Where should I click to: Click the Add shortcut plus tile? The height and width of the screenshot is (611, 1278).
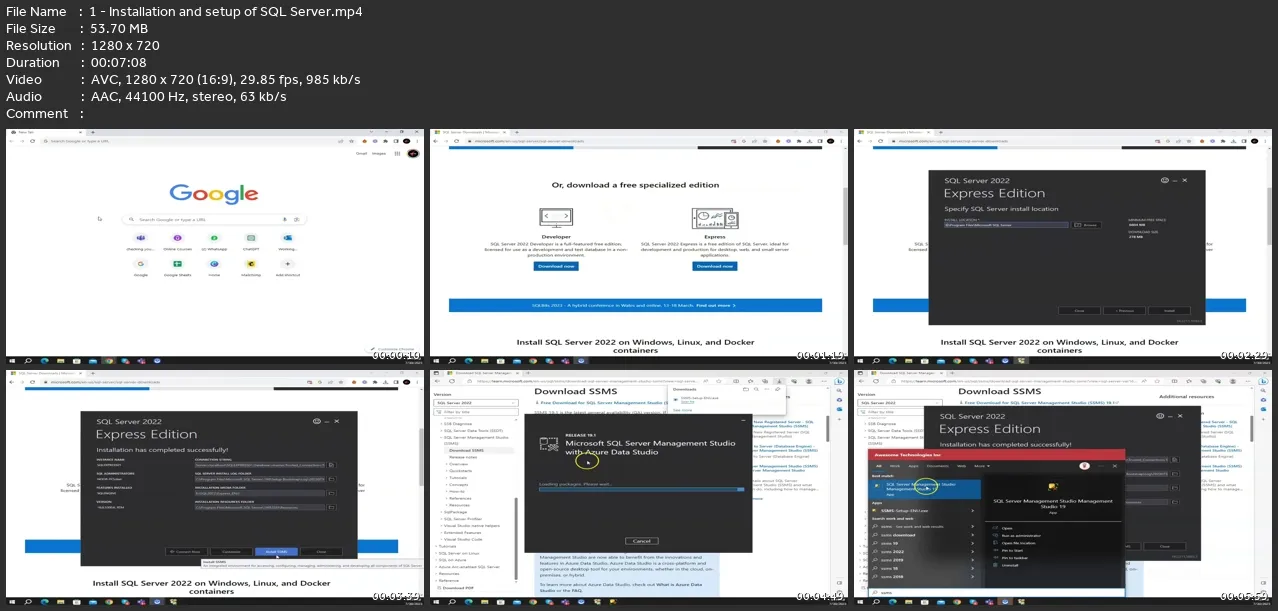[286, 266]
